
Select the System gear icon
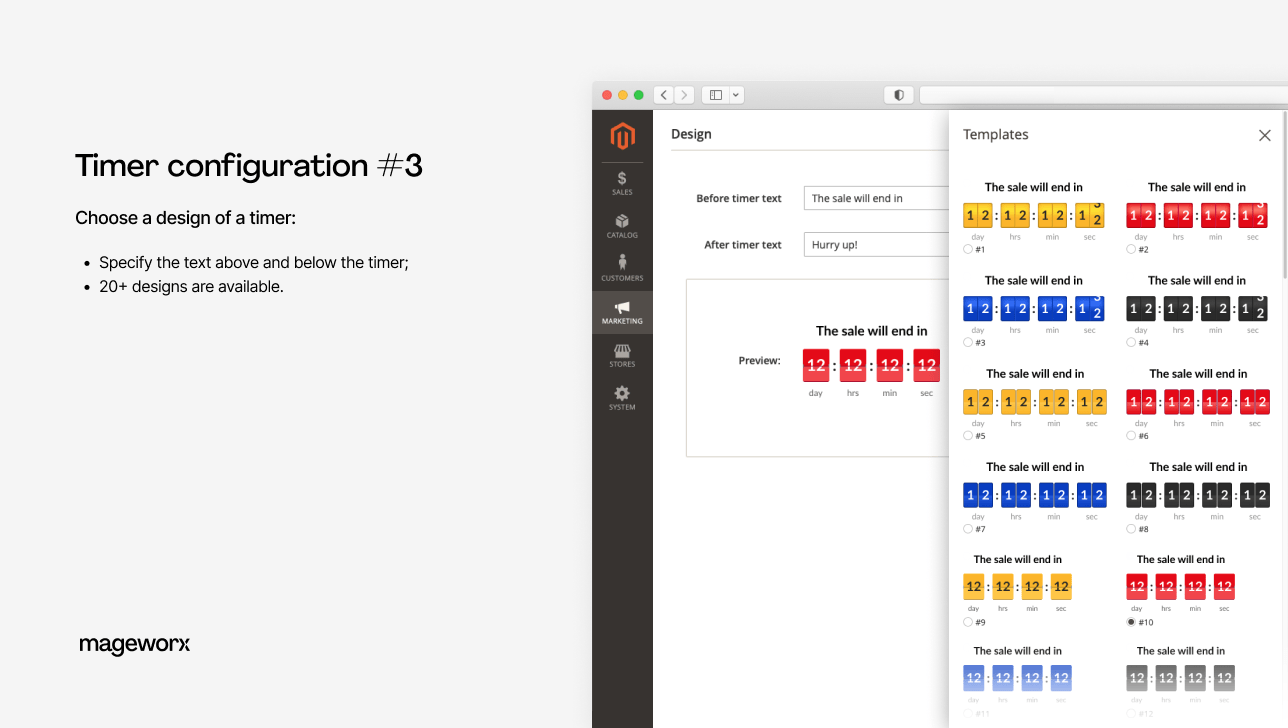[622, 394]
